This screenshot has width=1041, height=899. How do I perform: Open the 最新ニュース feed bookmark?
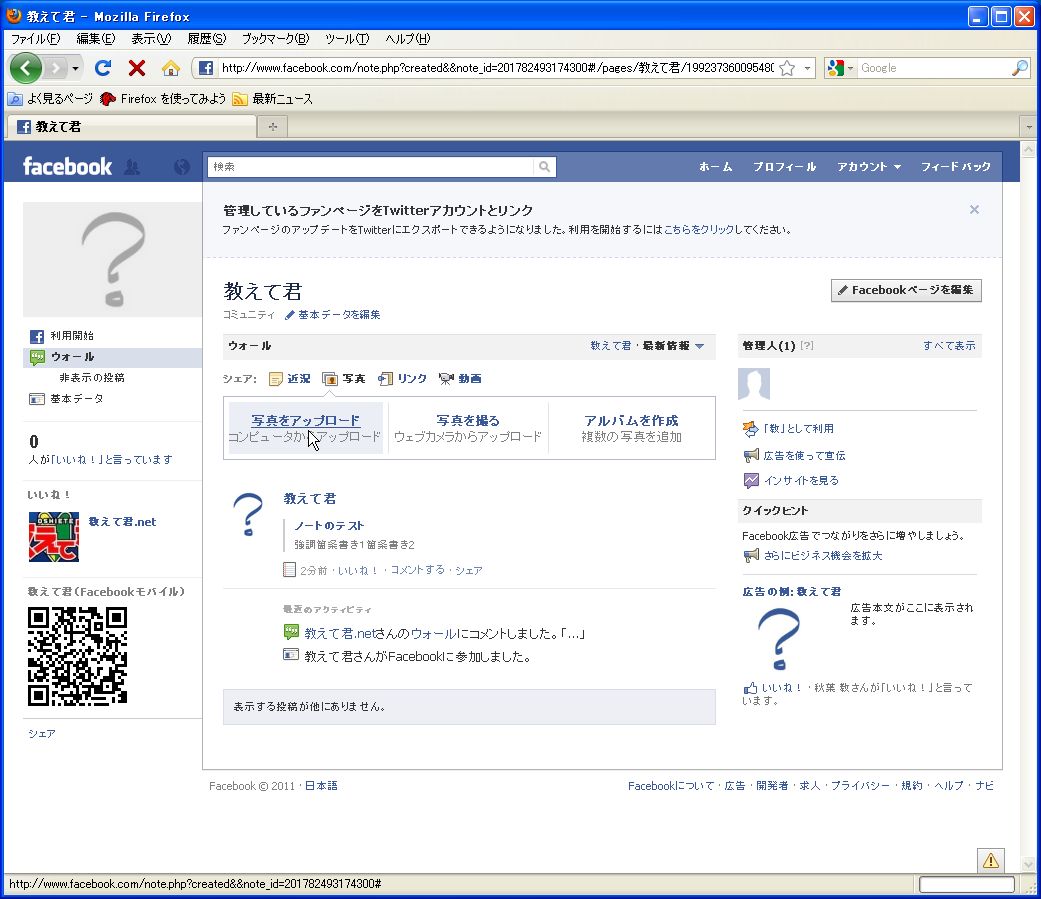(273, 99)
